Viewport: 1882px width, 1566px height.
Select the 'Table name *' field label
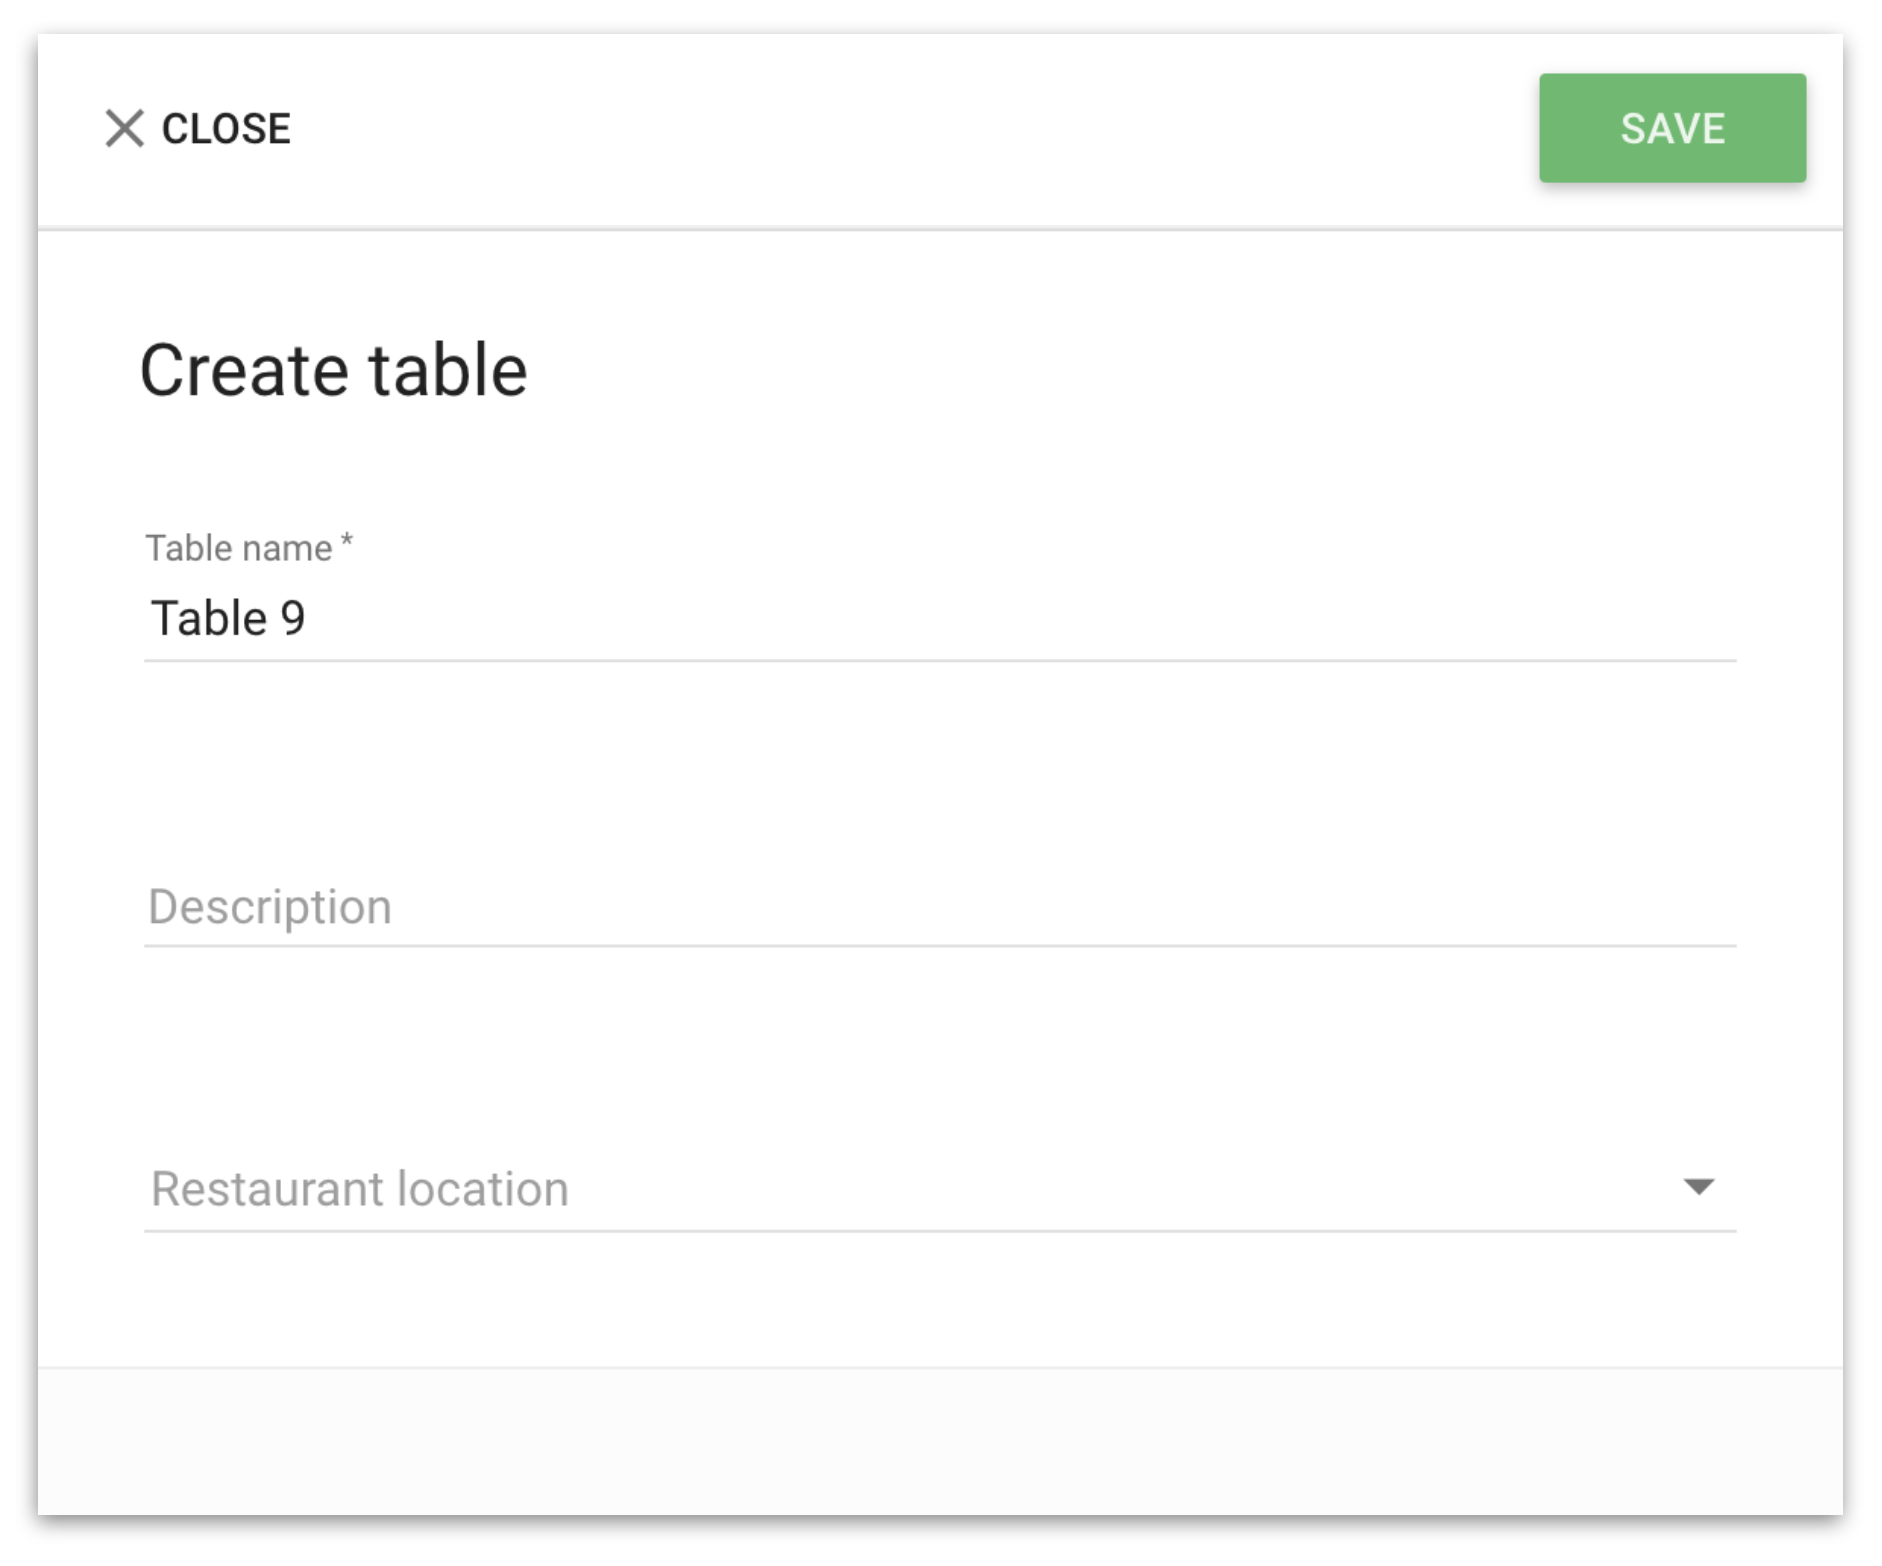[250, 548]
